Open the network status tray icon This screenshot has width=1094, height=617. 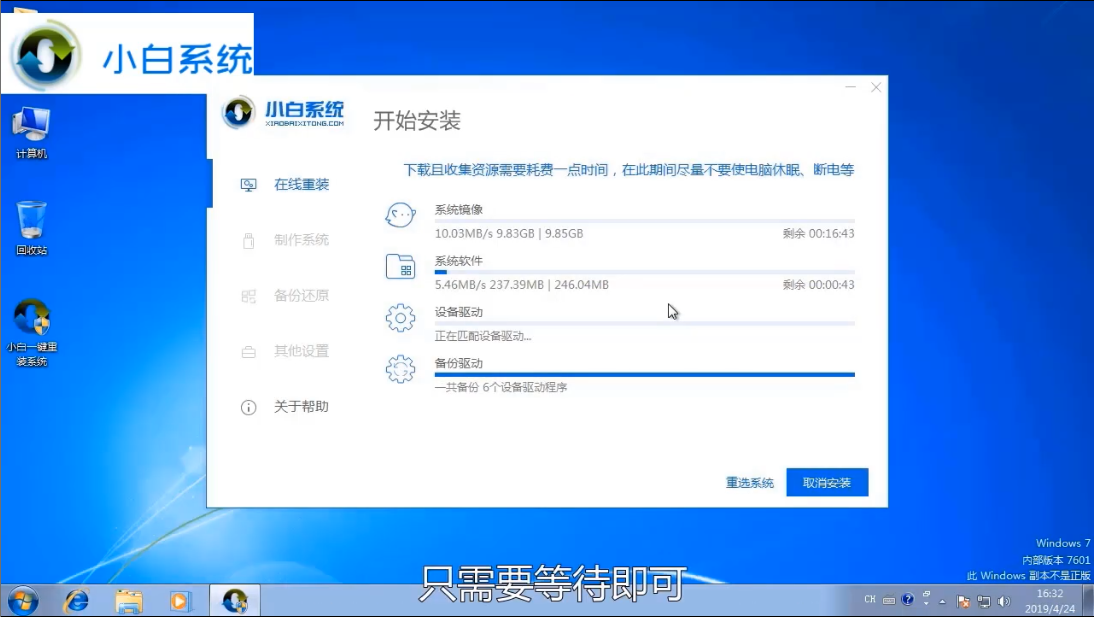(x=983, y=601)
